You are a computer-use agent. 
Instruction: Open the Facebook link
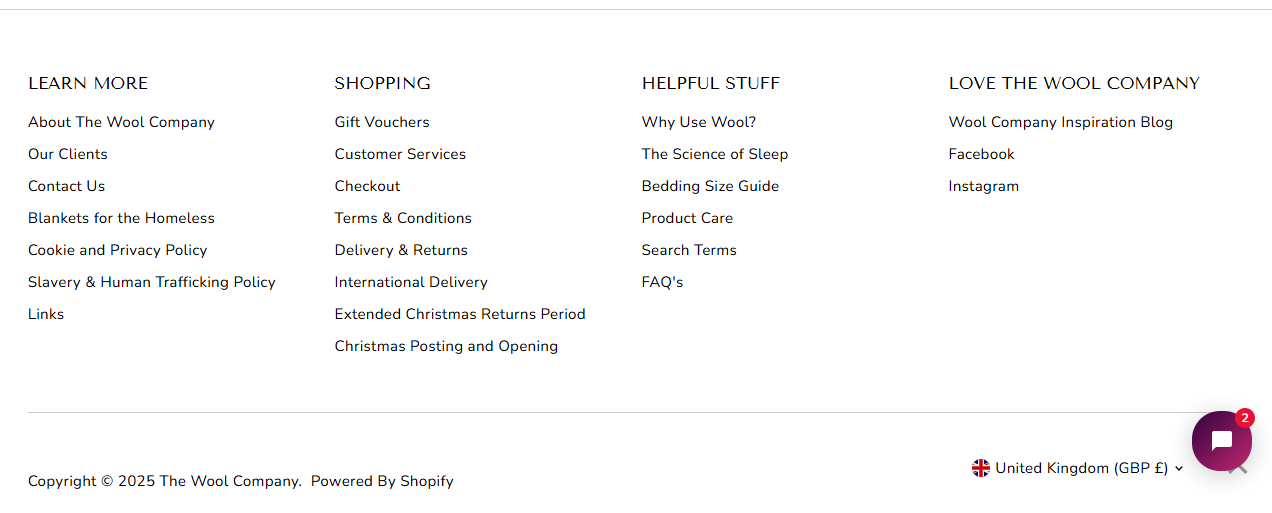(x=981, y=154)
